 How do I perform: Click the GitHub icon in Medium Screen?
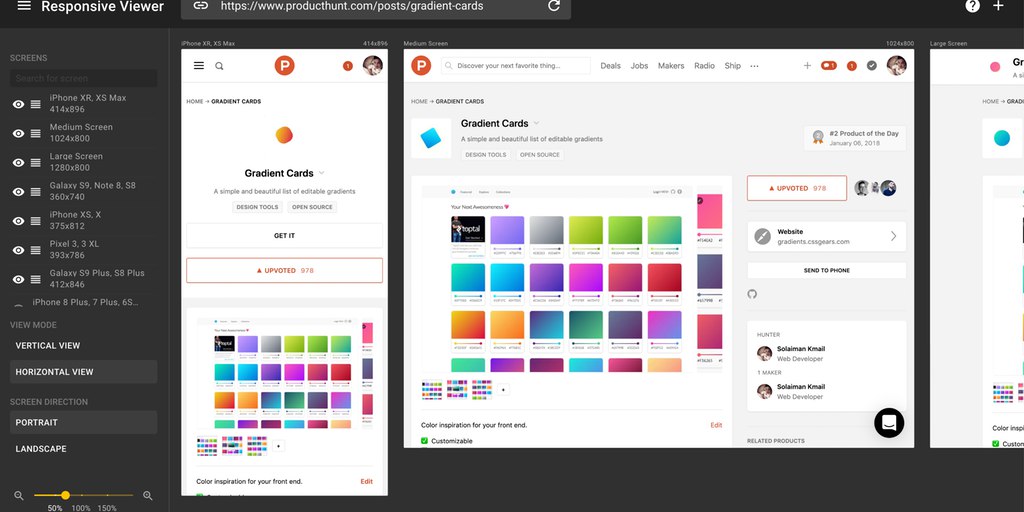point(752,295)
